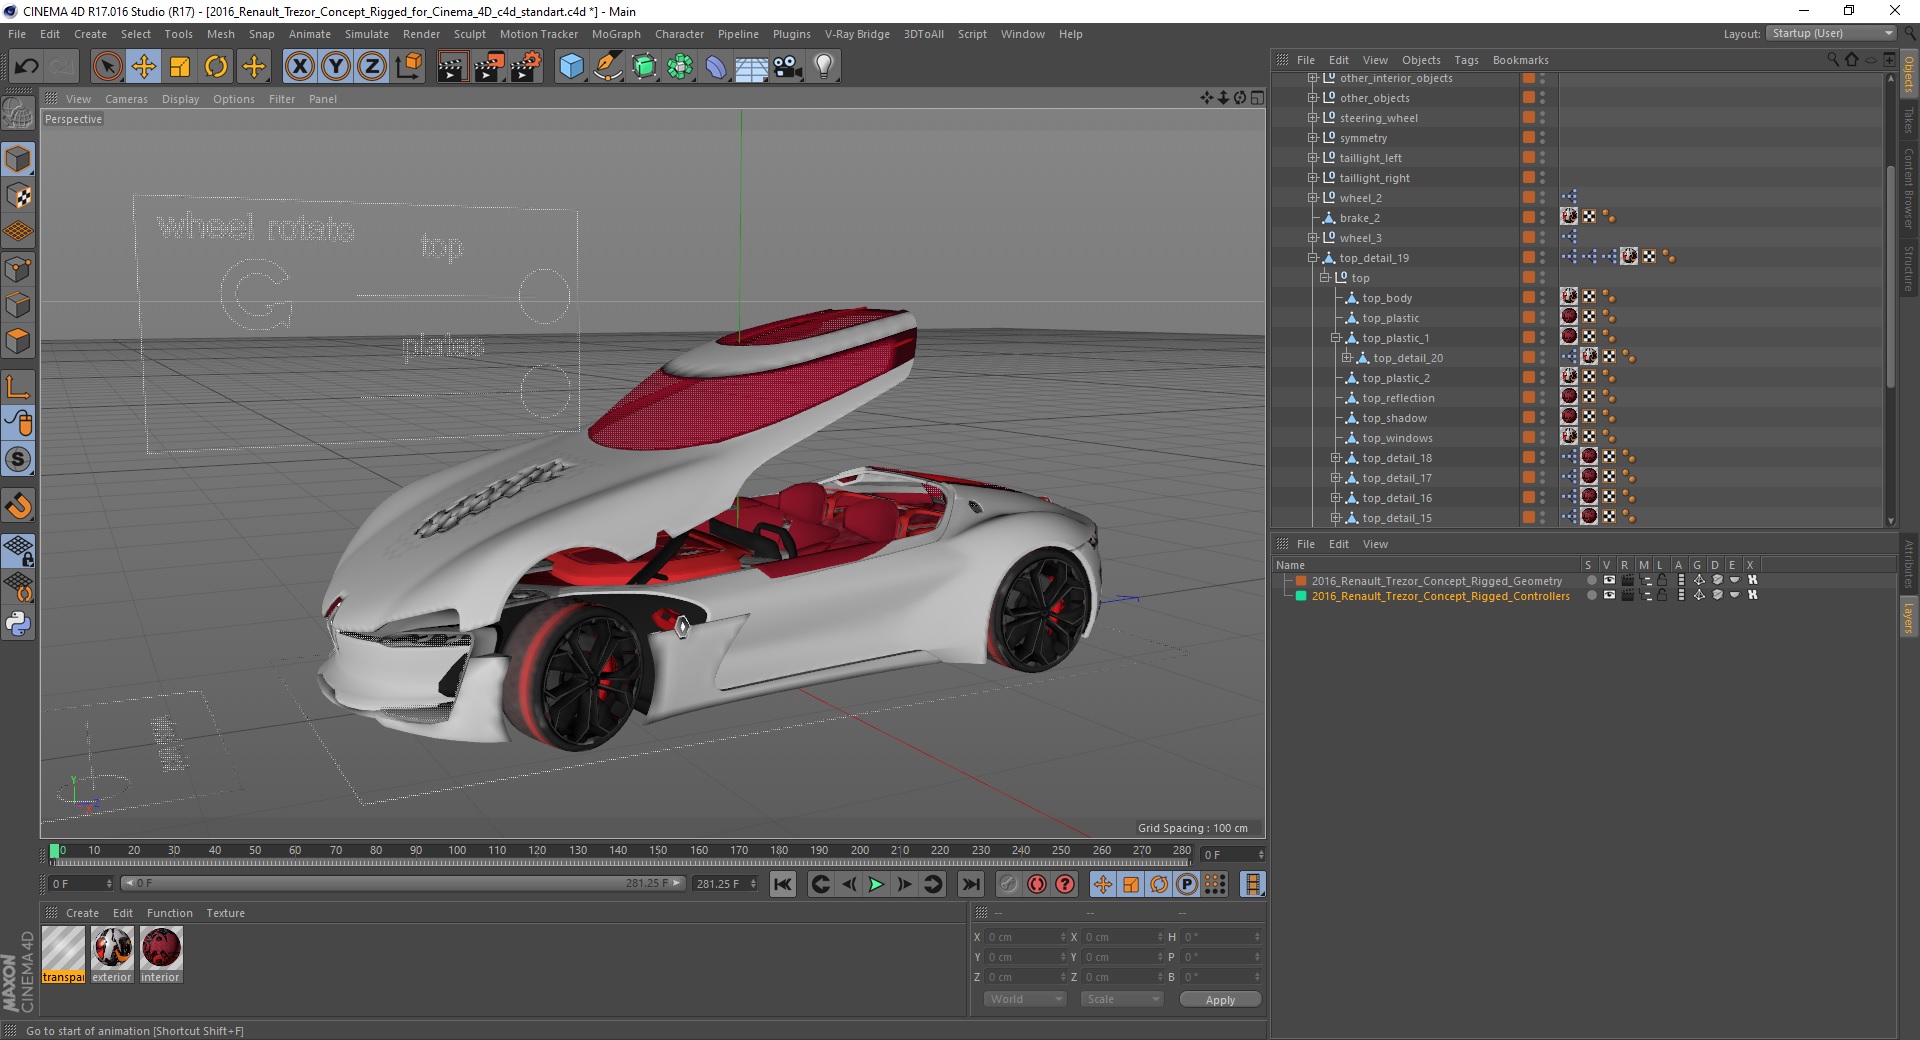Add a Cube primitive object
Image resolution: width=1920 pixels, height=1040 pixels.
tap(571, 67)
